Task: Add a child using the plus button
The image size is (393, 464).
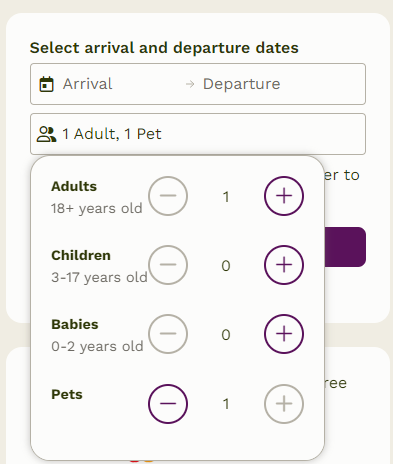Action: click(x=284, y=265)
